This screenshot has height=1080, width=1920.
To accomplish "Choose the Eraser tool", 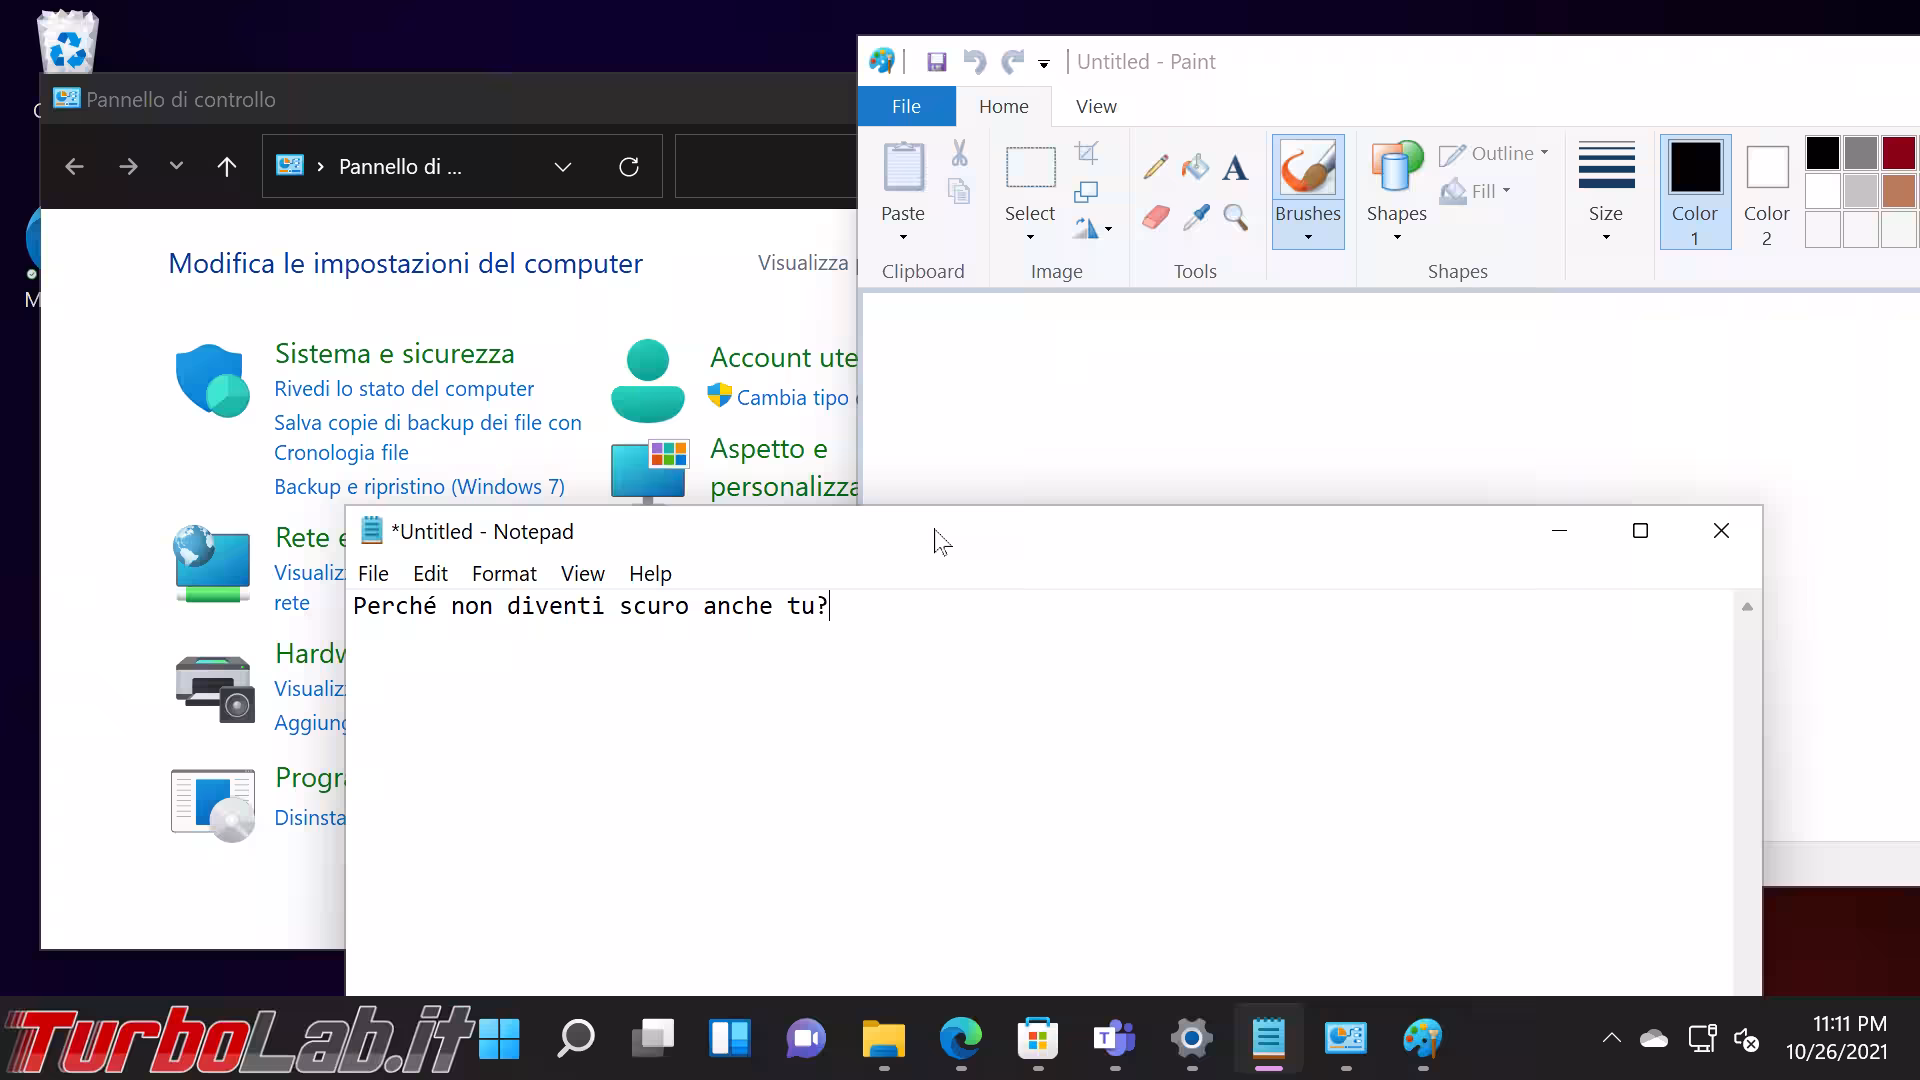I will [x=1156, y=217].
